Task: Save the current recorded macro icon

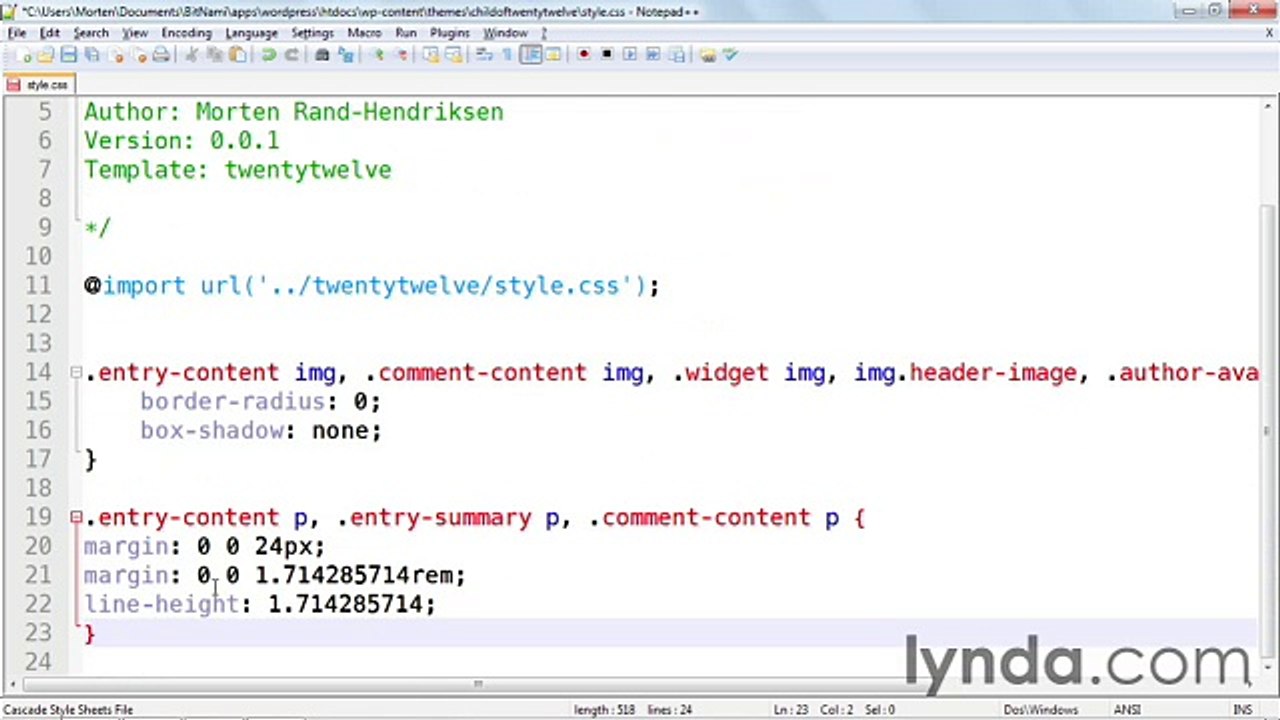Action: pos(677,55)
